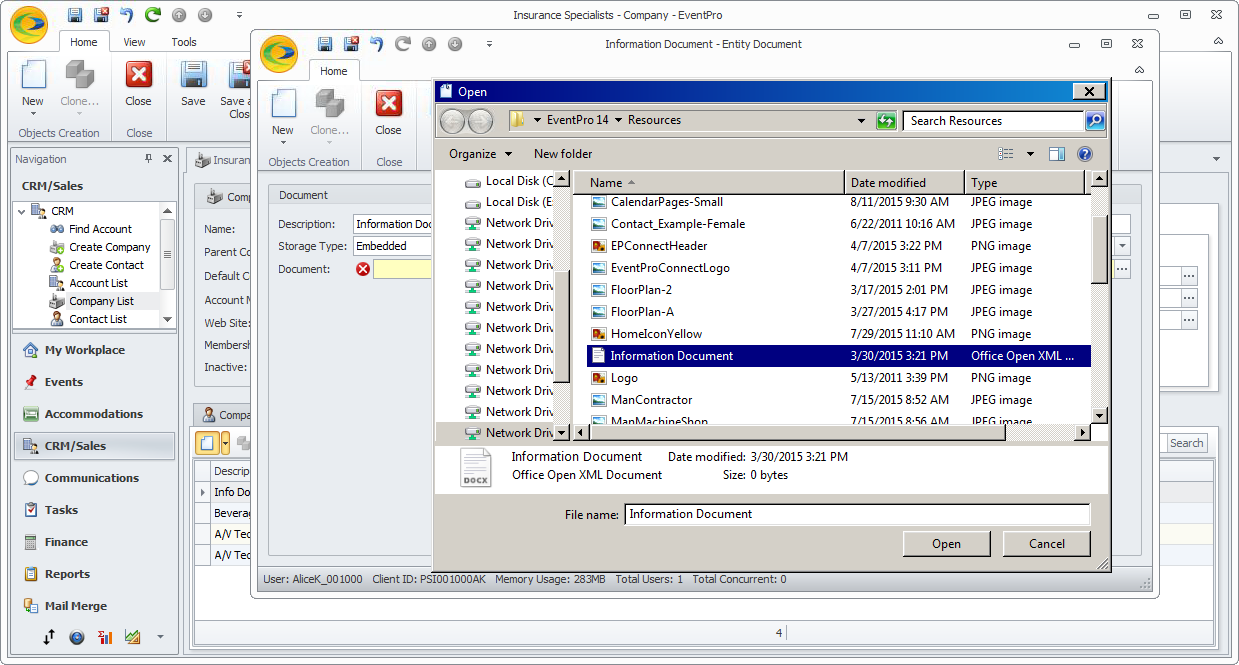Pin the Navigation panel

tap(149, 159)
